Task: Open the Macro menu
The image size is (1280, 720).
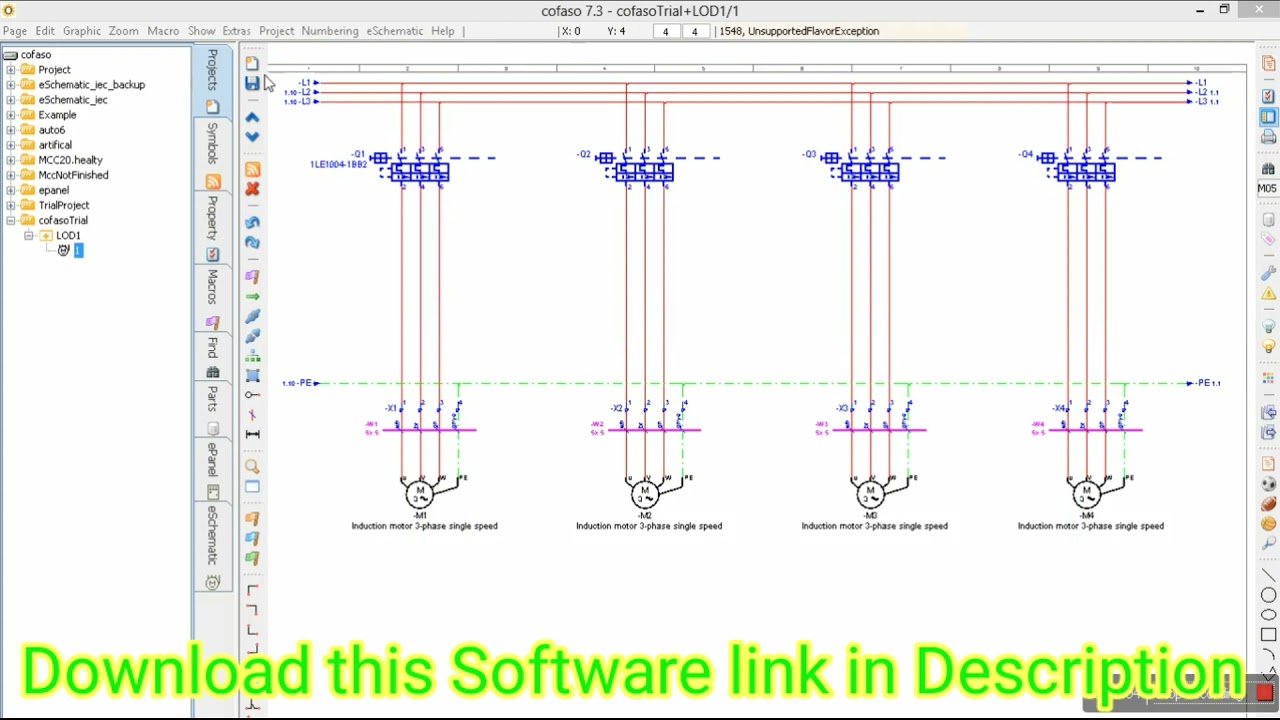Action: [163, 31]
